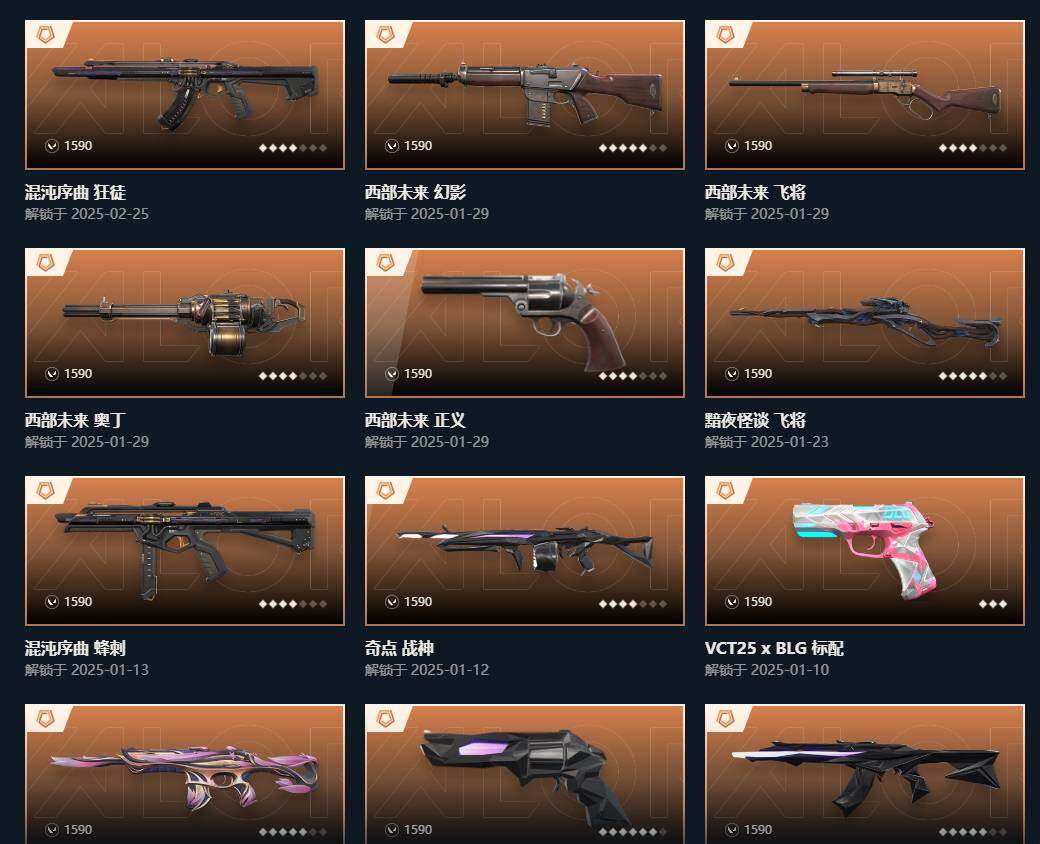Click the 西部未来 奥丁 machine gun image

tap(185, 323)
